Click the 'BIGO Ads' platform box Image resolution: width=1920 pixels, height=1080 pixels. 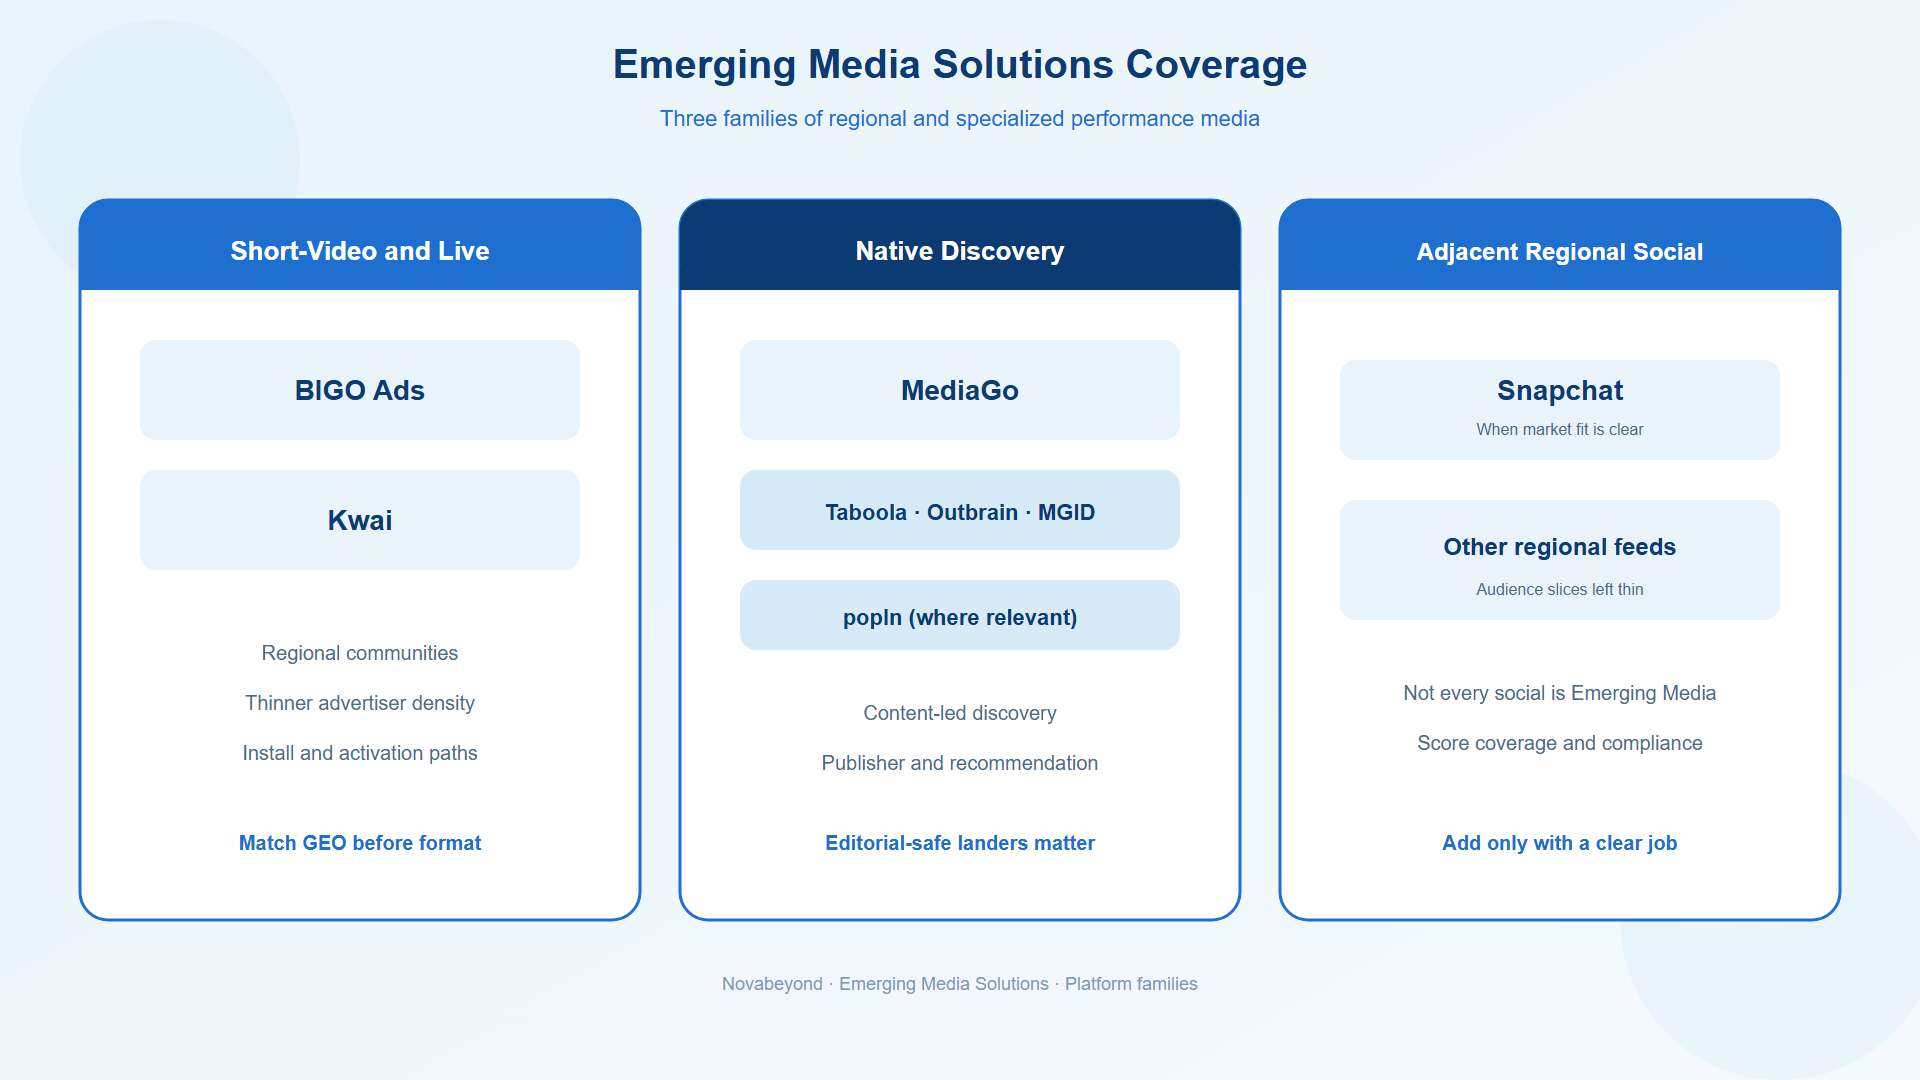point(360,390)
